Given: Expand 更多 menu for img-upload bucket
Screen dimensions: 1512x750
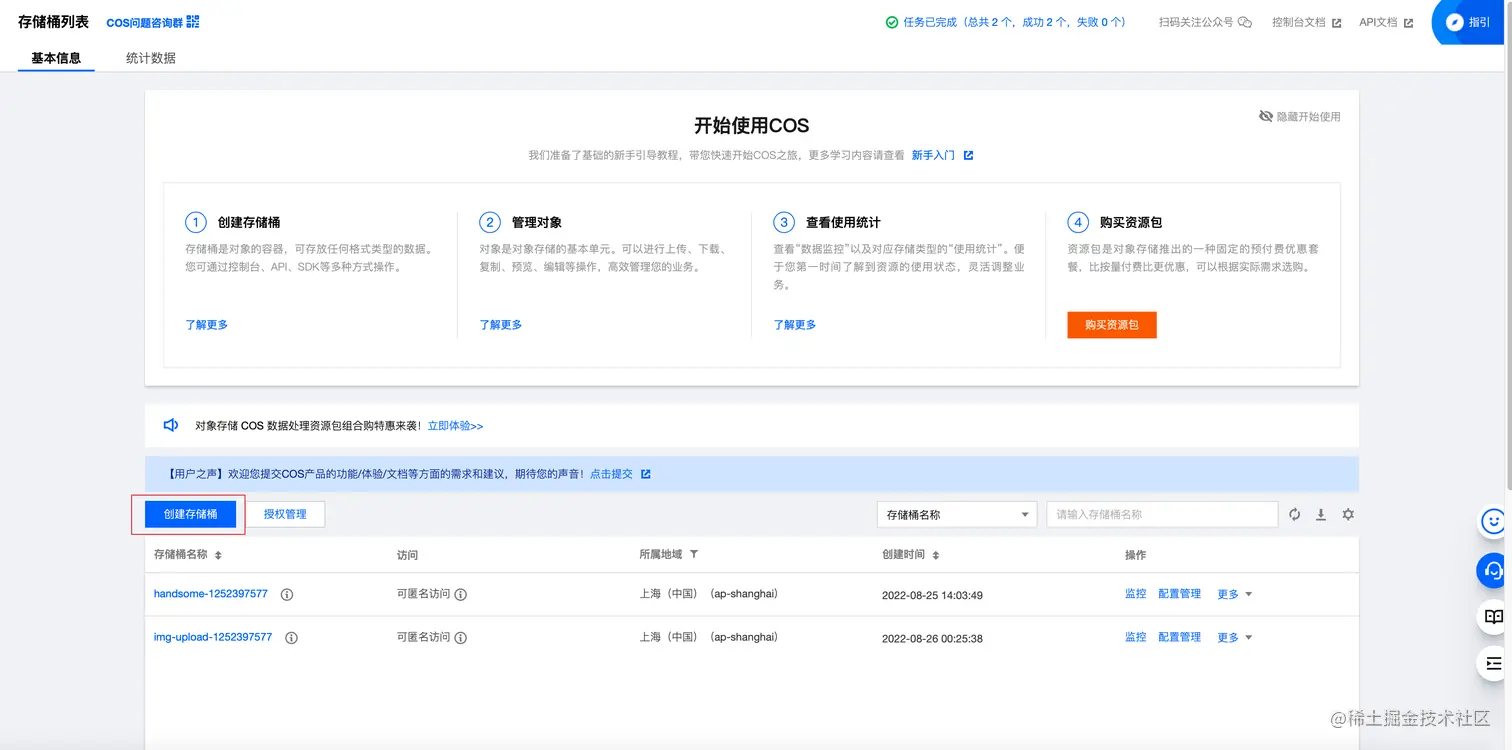Looking at the screenshot, I should pos(1235,637).
